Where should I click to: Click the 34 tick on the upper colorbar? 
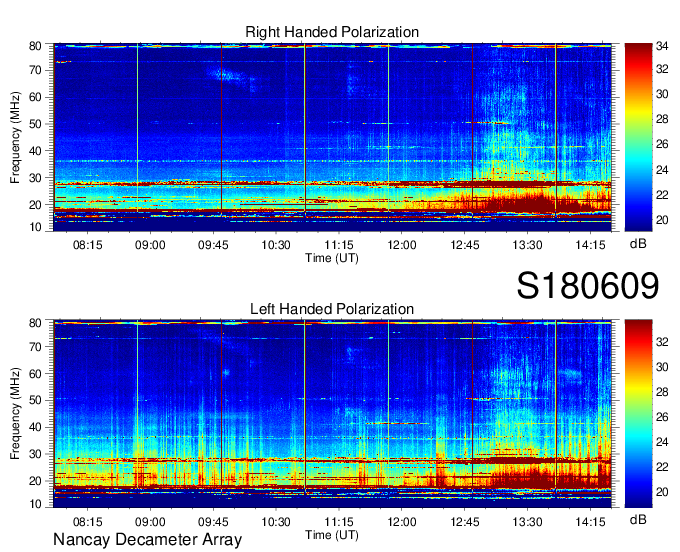click(662, 45)
